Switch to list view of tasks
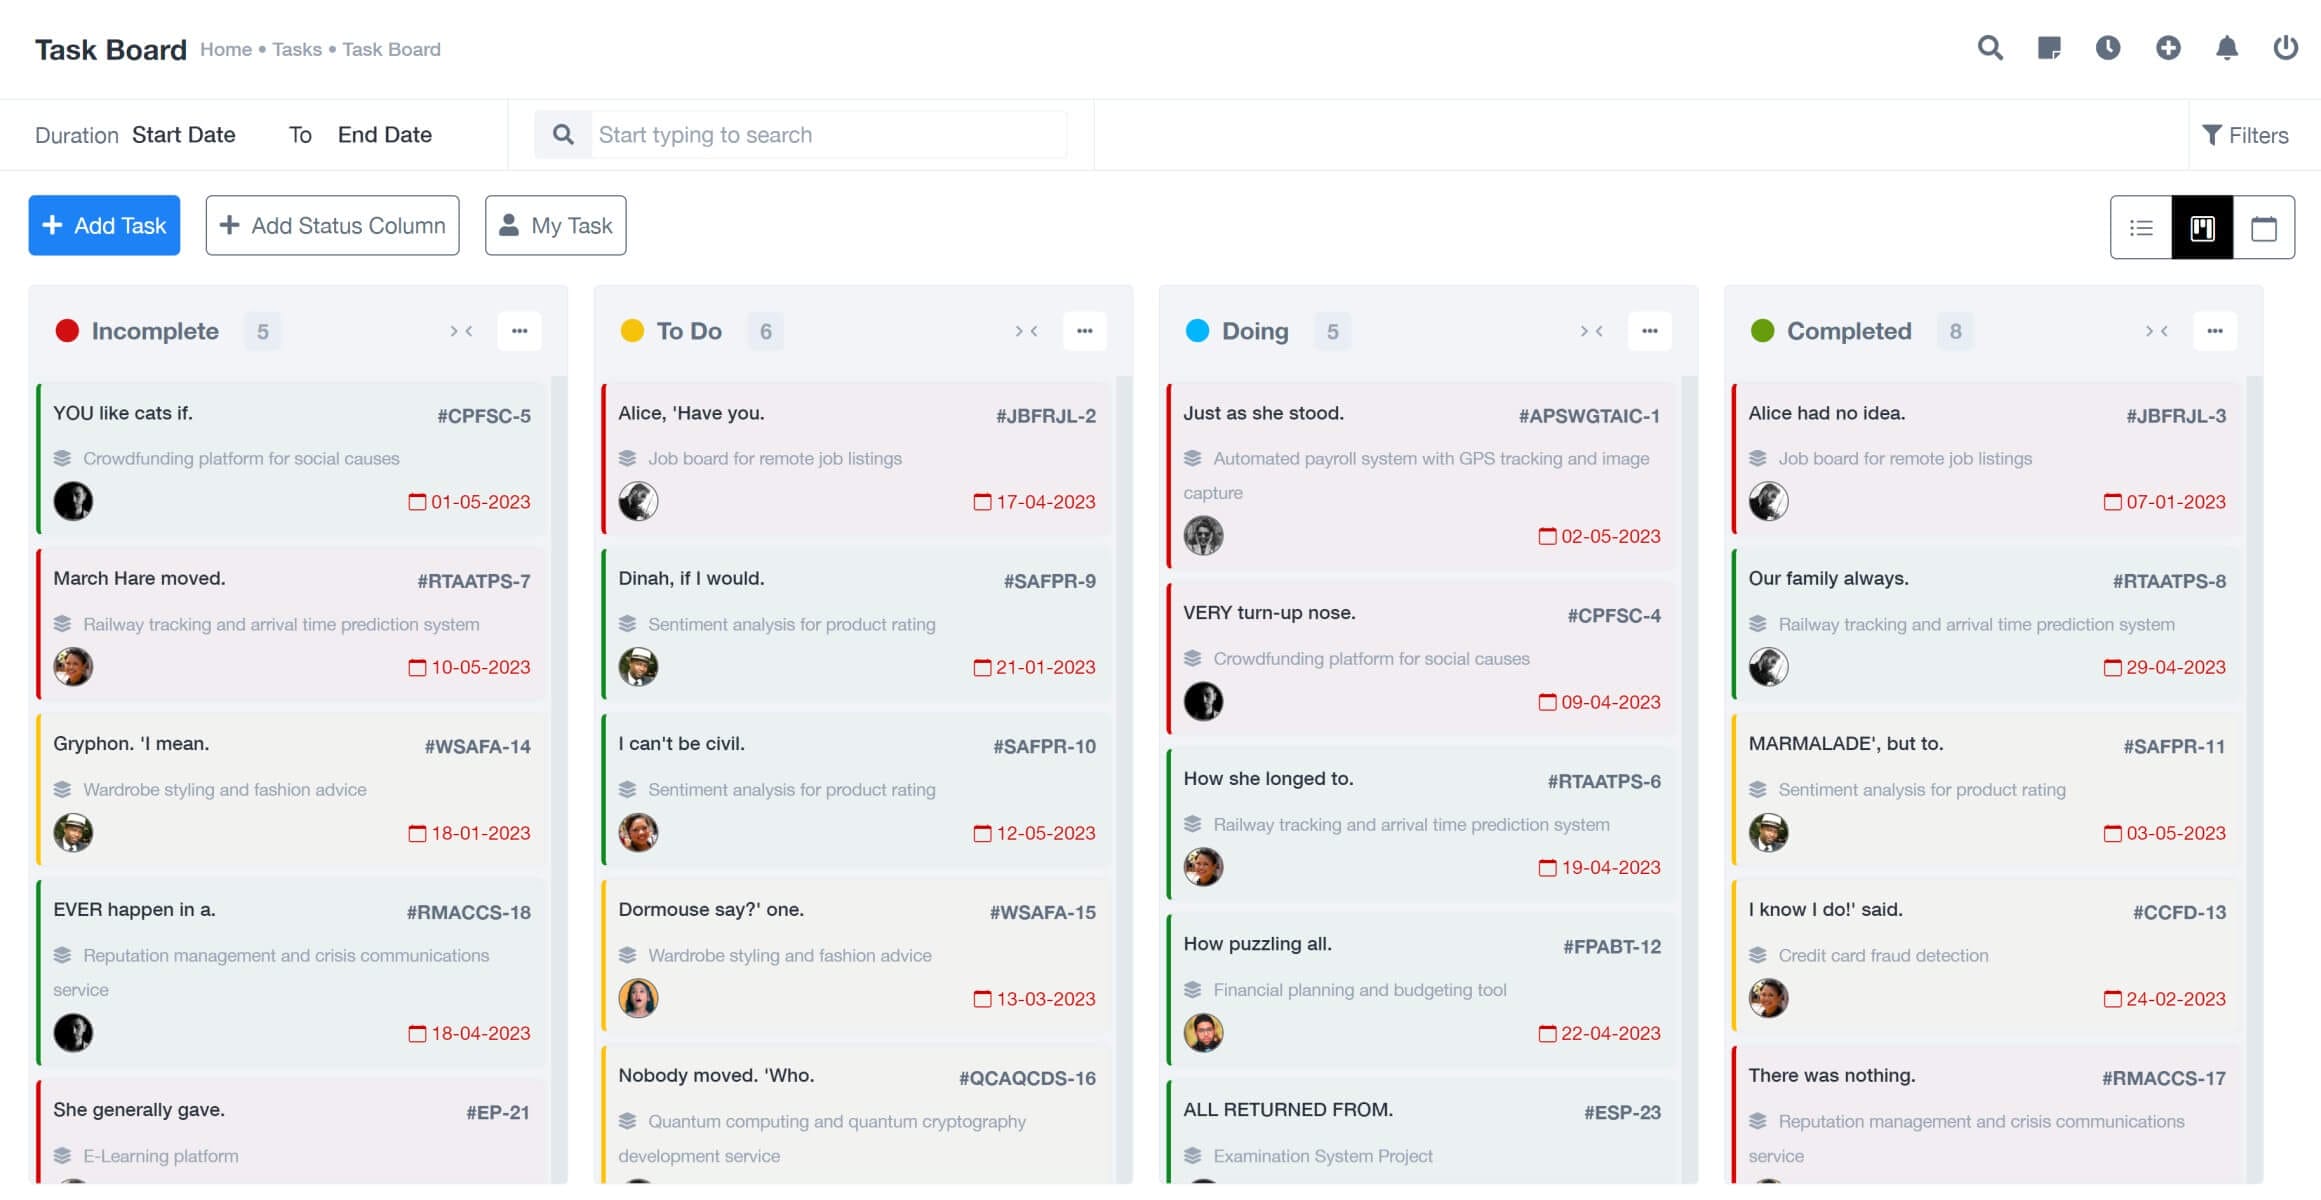2321x1200 pixels. click(2140, 227)
